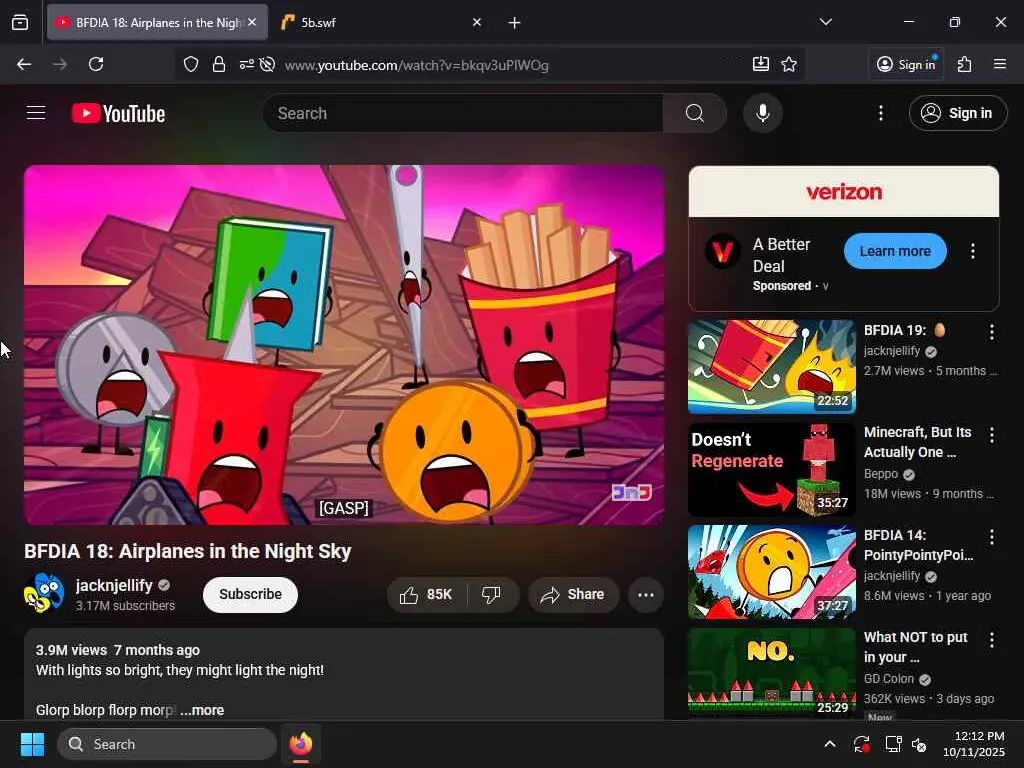Open the Windows Start menu

(x=32, y=744)
